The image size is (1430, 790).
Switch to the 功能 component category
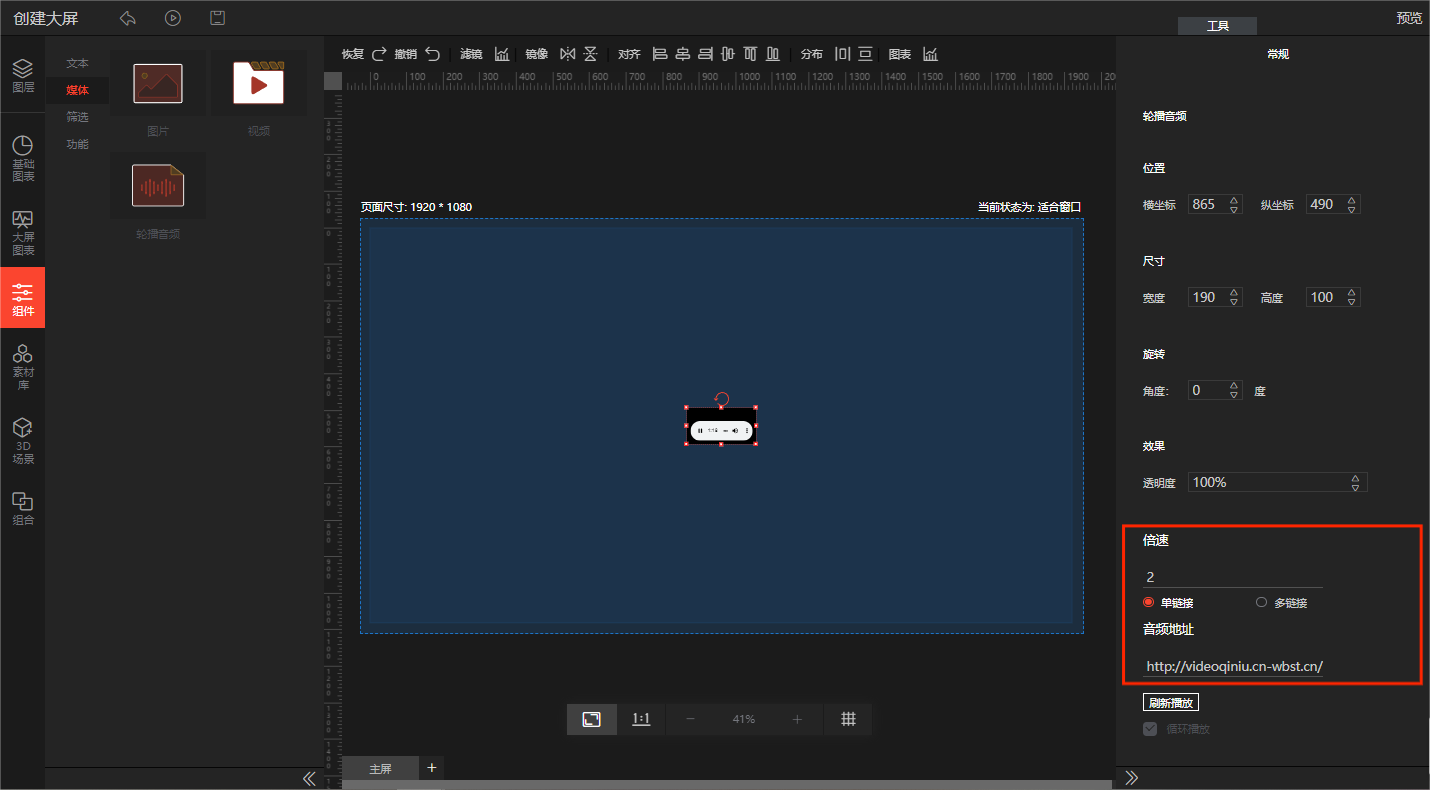(77, 144)
